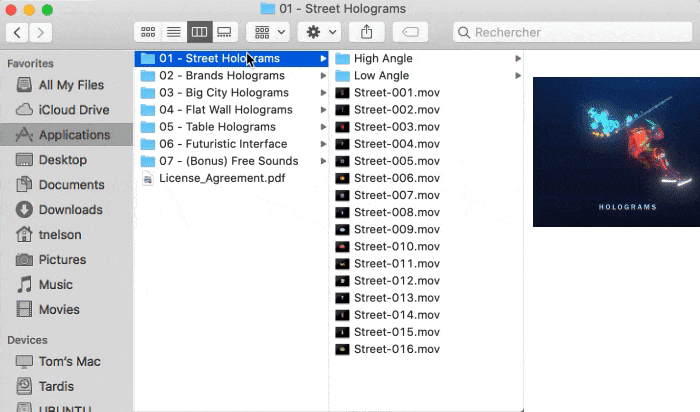Open All My Files in sidebar
Viewport: 700px width, 412px height.
67,85
